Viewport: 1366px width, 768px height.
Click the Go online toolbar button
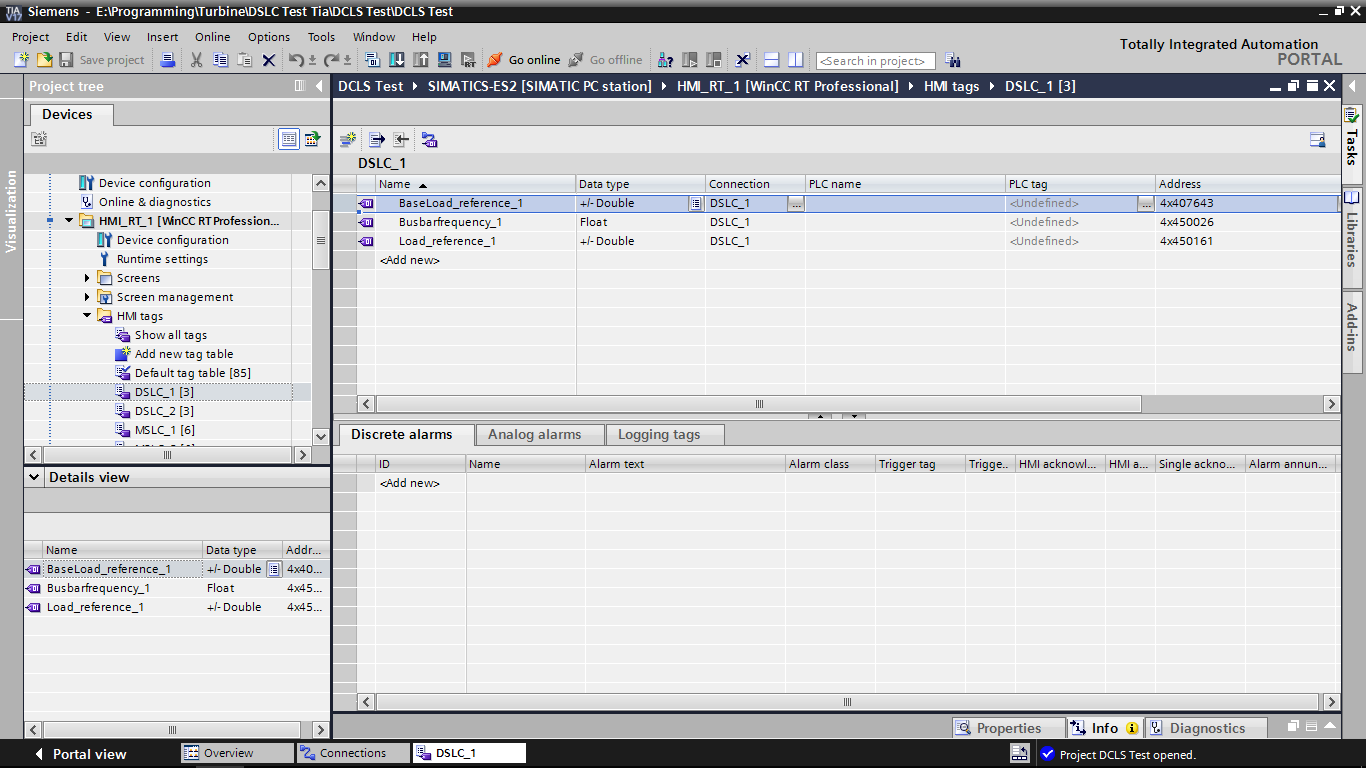point(524,60)
